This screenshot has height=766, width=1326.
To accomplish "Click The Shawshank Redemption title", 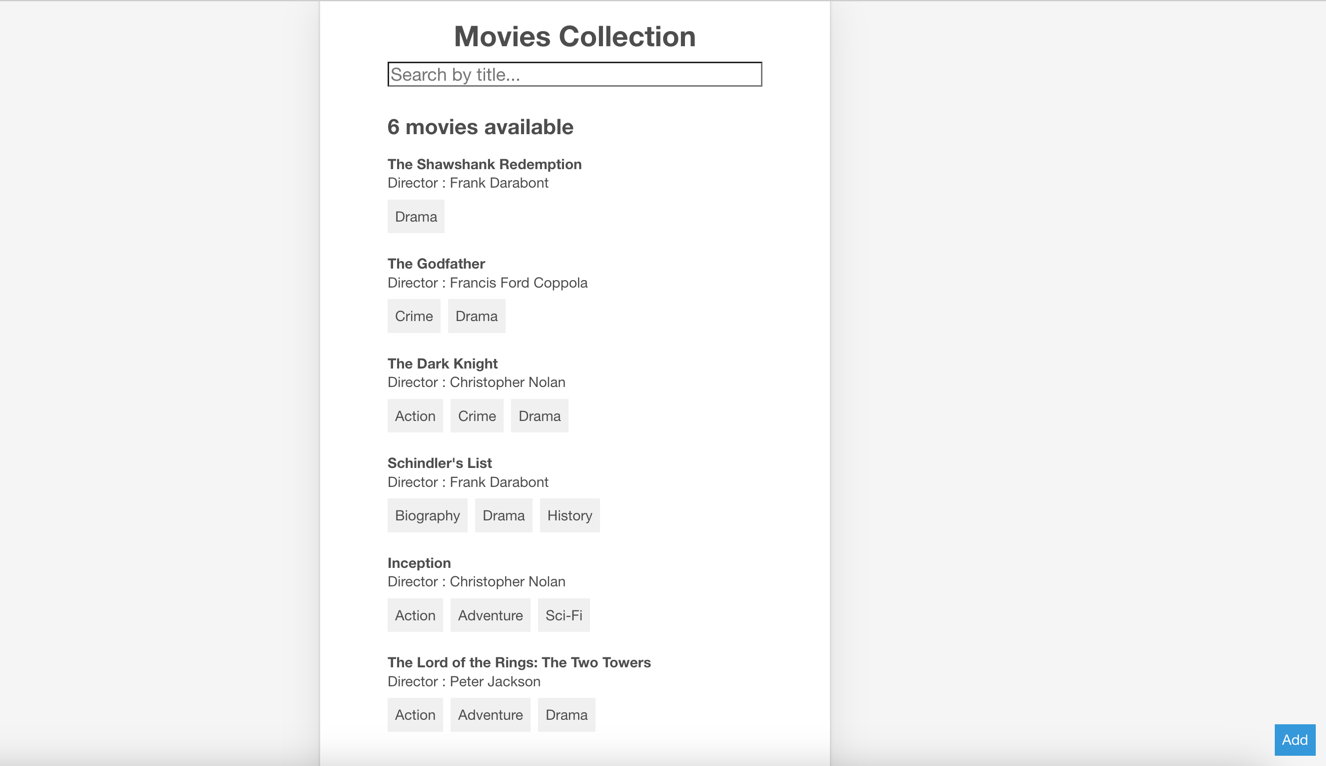I will (x=484, y=164).
